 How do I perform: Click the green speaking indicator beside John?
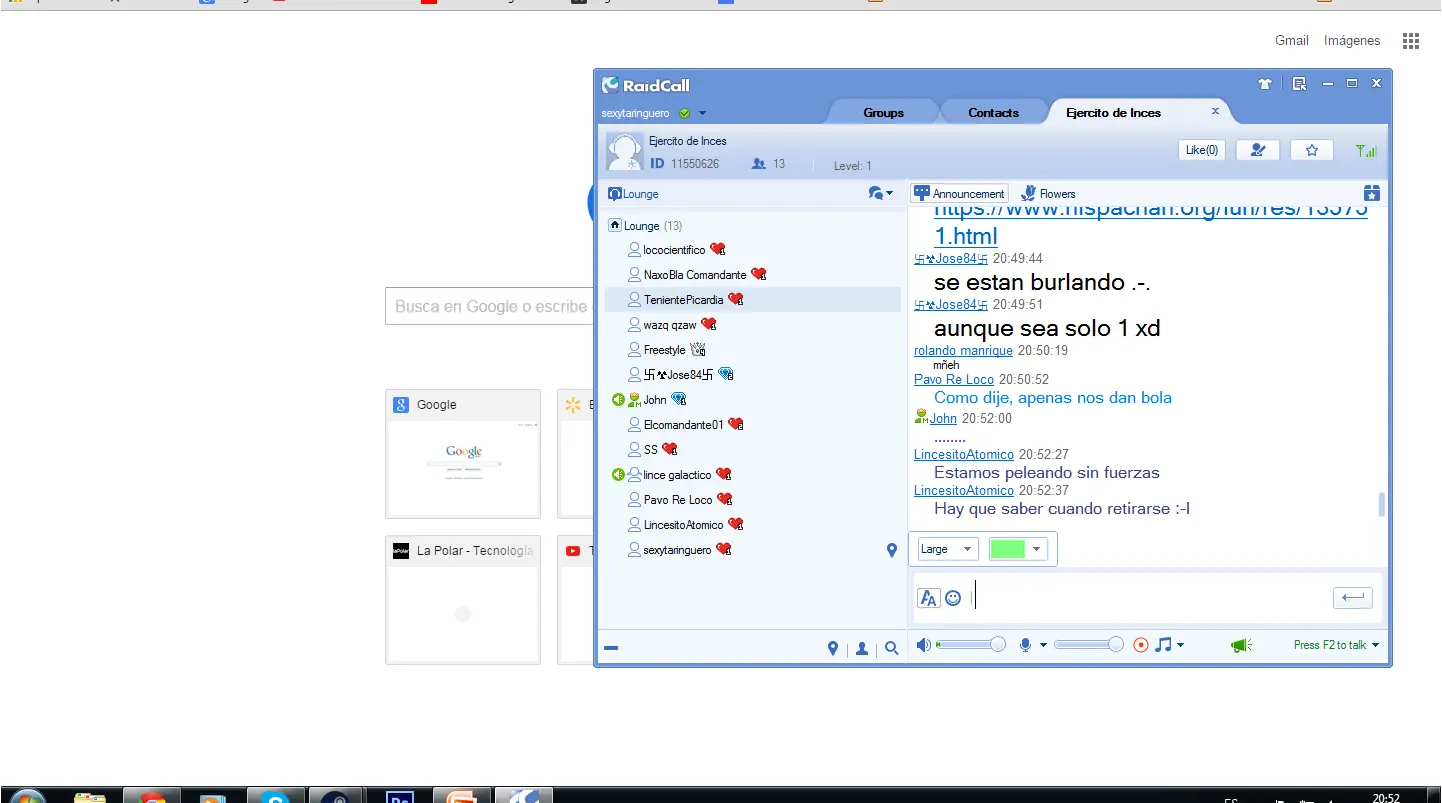coord(618,400)
